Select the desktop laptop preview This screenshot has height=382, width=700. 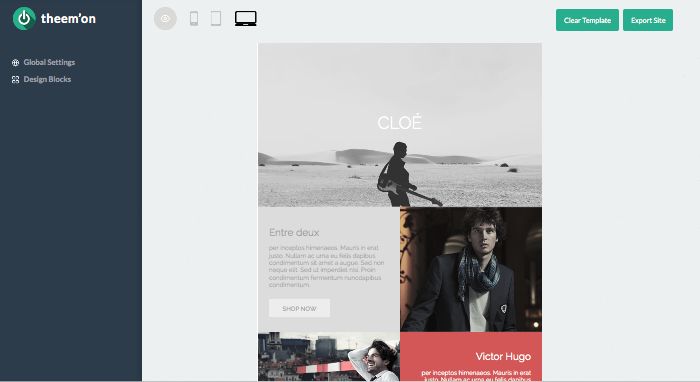(x=246, y=19)
